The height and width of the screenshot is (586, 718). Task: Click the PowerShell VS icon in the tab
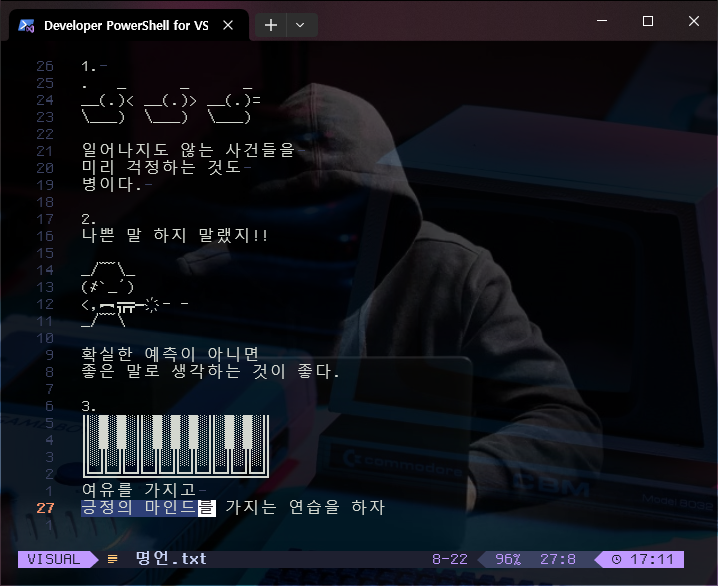pyautogui.click(x=26, y=26)
